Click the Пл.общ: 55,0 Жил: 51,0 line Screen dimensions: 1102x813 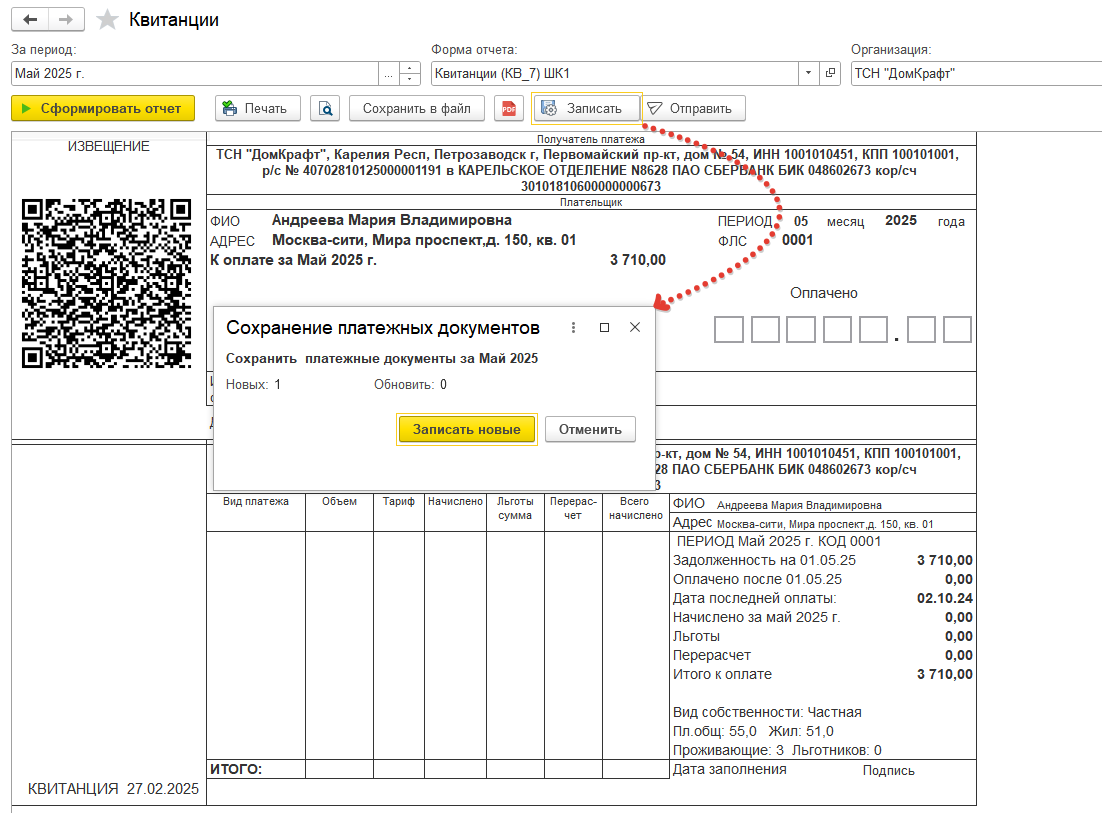point(753,731)
